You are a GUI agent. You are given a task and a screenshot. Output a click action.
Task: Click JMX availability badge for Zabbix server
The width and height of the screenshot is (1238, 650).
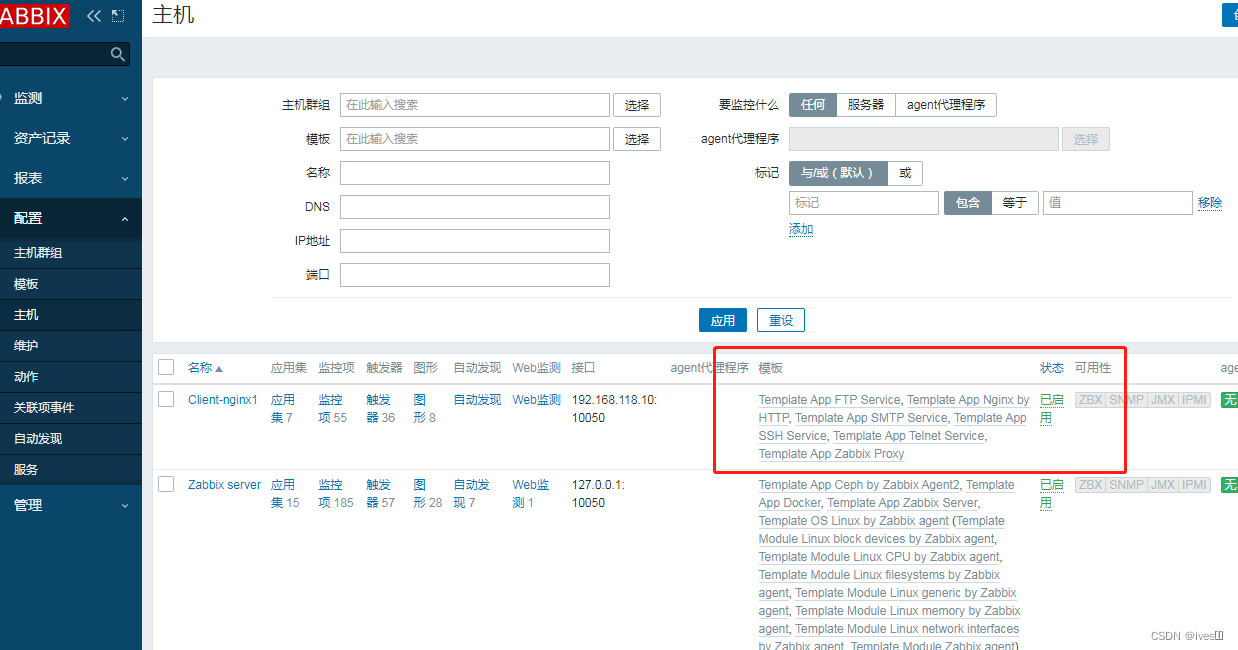(x=1163, y=485)
